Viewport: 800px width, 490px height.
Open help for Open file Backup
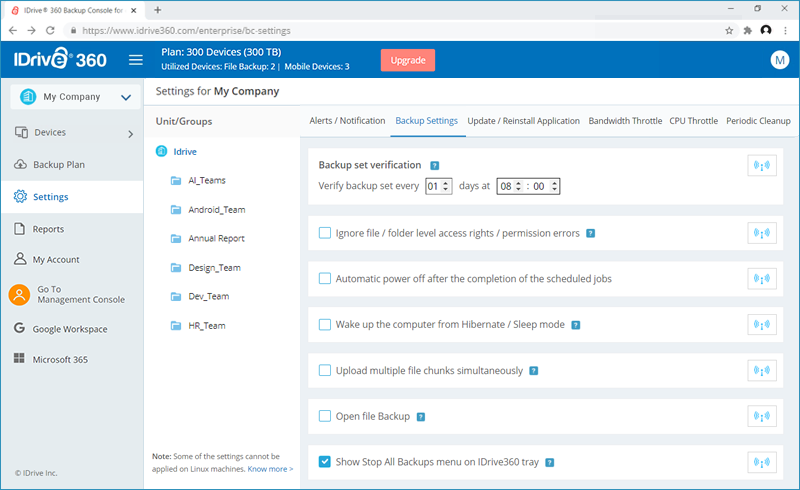[421, 416]
